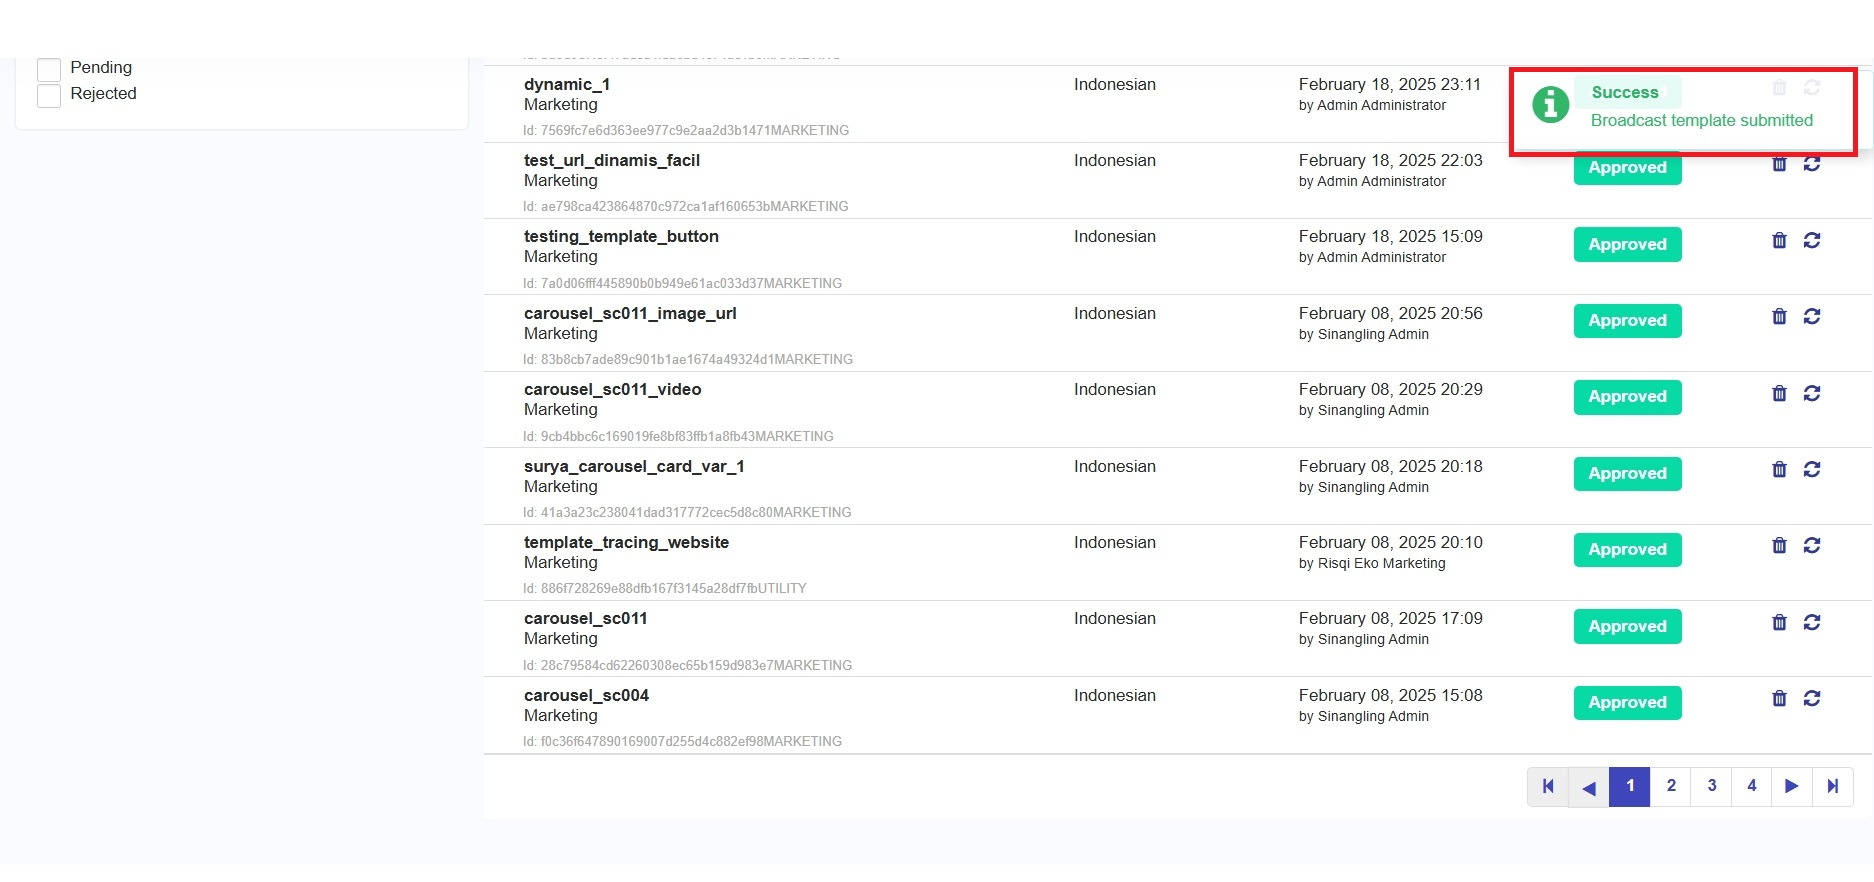This screenshot has height=882, width=1874.
Task: Refresh the template_tracing_website template status
Action: (1811, 545)
